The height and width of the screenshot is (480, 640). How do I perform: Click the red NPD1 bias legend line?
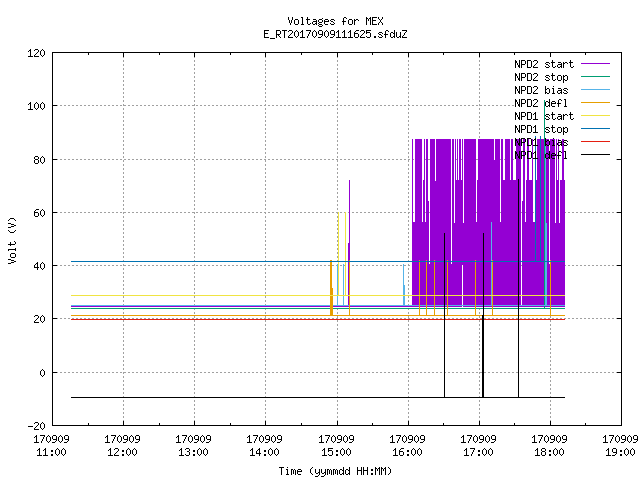click(595, 142)
